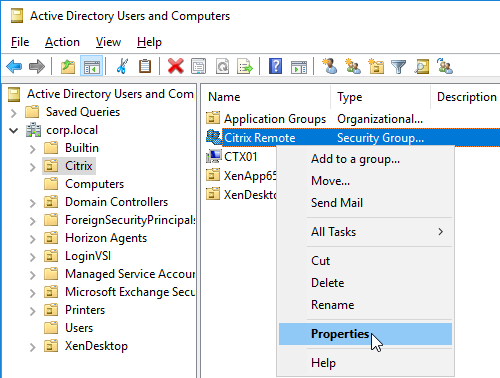
Task: Open the Action menu
Action: (62, 42)
